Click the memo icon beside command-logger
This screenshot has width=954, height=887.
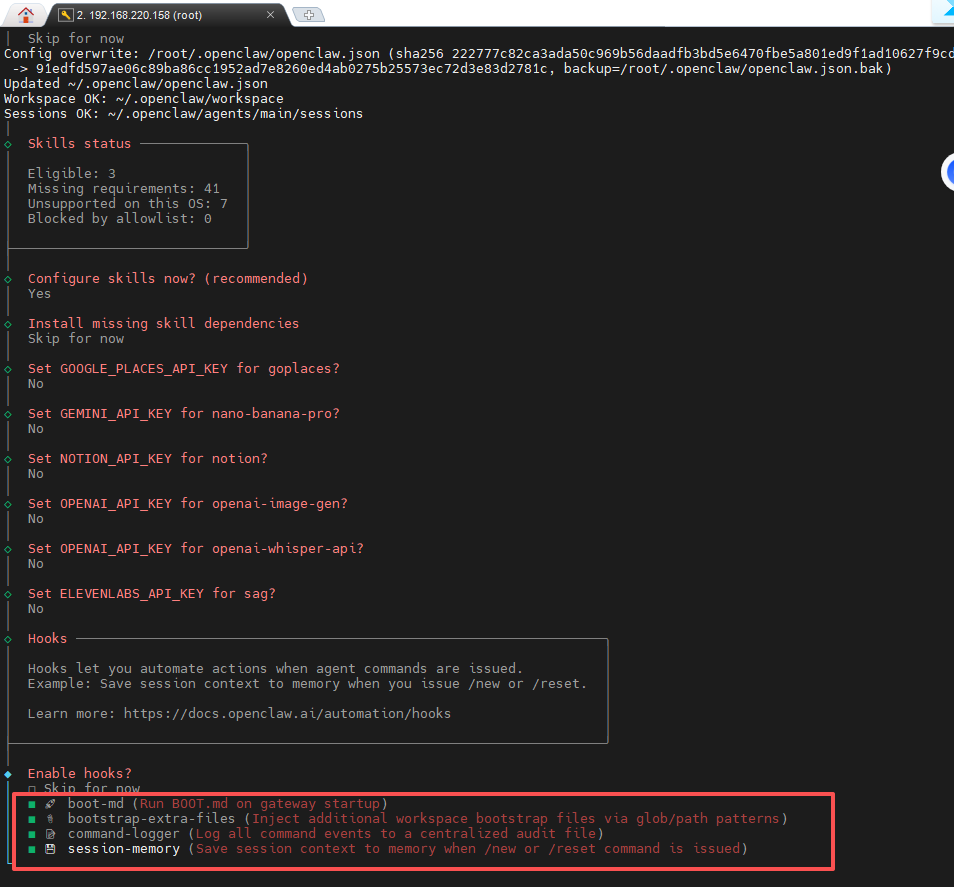(50, 834)
